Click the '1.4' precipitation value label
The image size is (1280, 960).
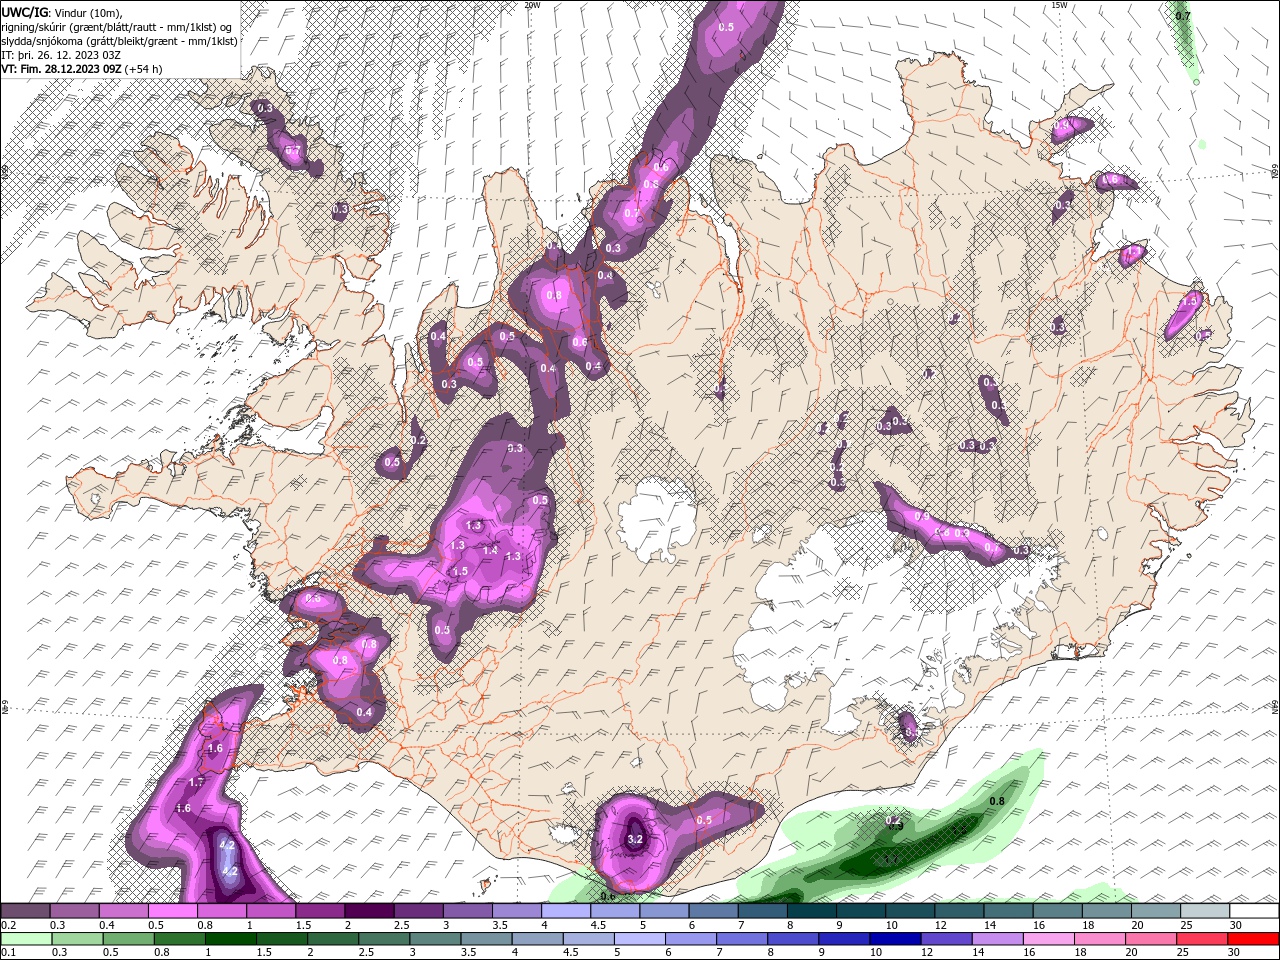point(490,551)
